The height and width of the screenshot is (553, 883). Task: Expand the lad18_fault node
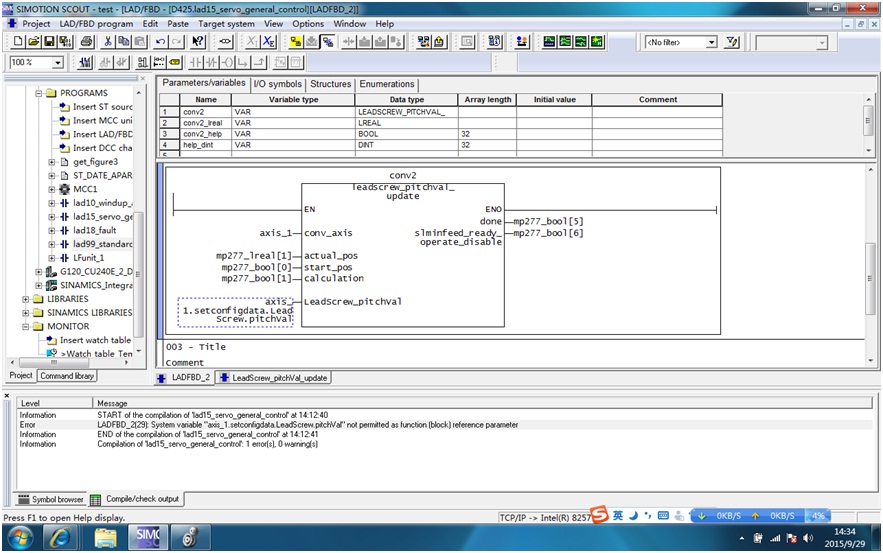[52, 230]
